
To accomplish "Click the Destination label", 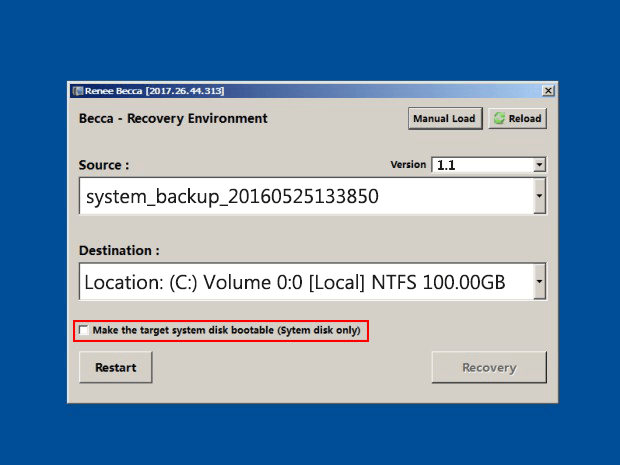I will pyautogui.click(x=119, y=250).
